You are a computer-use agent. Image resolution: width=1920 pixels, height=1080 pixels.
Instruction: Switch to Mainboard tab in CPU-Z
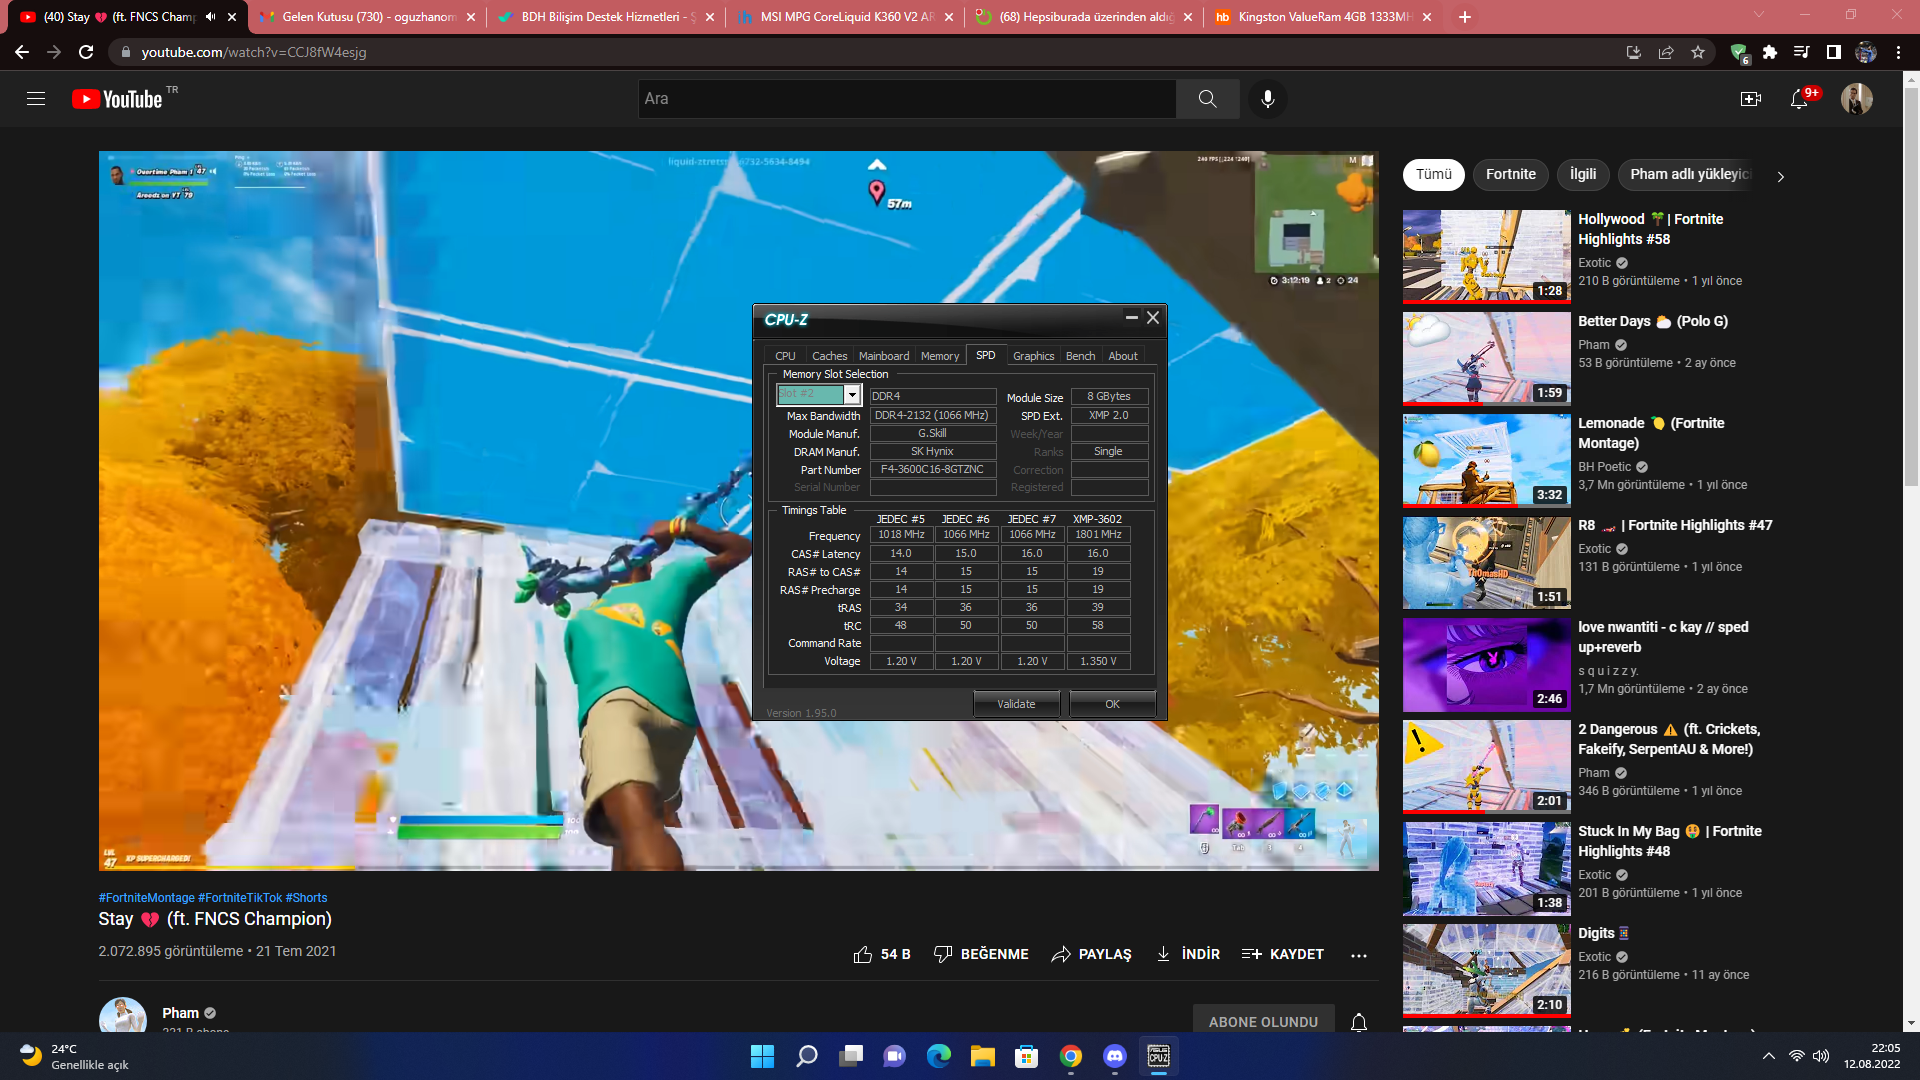[884, 356]
